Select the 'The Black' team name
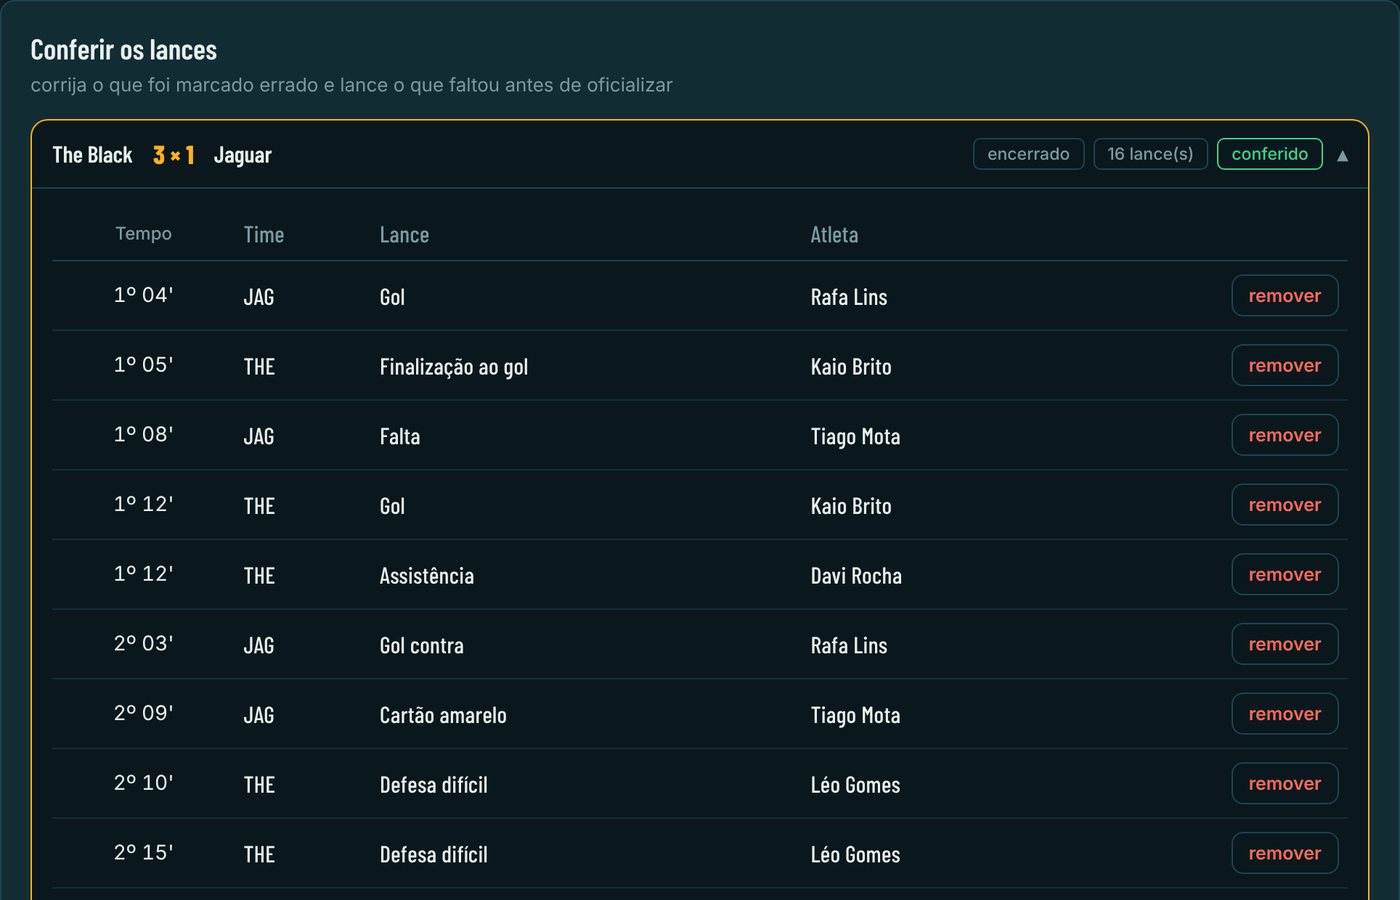Image resolution: width=1400 pixels, height=900 pixels. click(x=92, y=155)
